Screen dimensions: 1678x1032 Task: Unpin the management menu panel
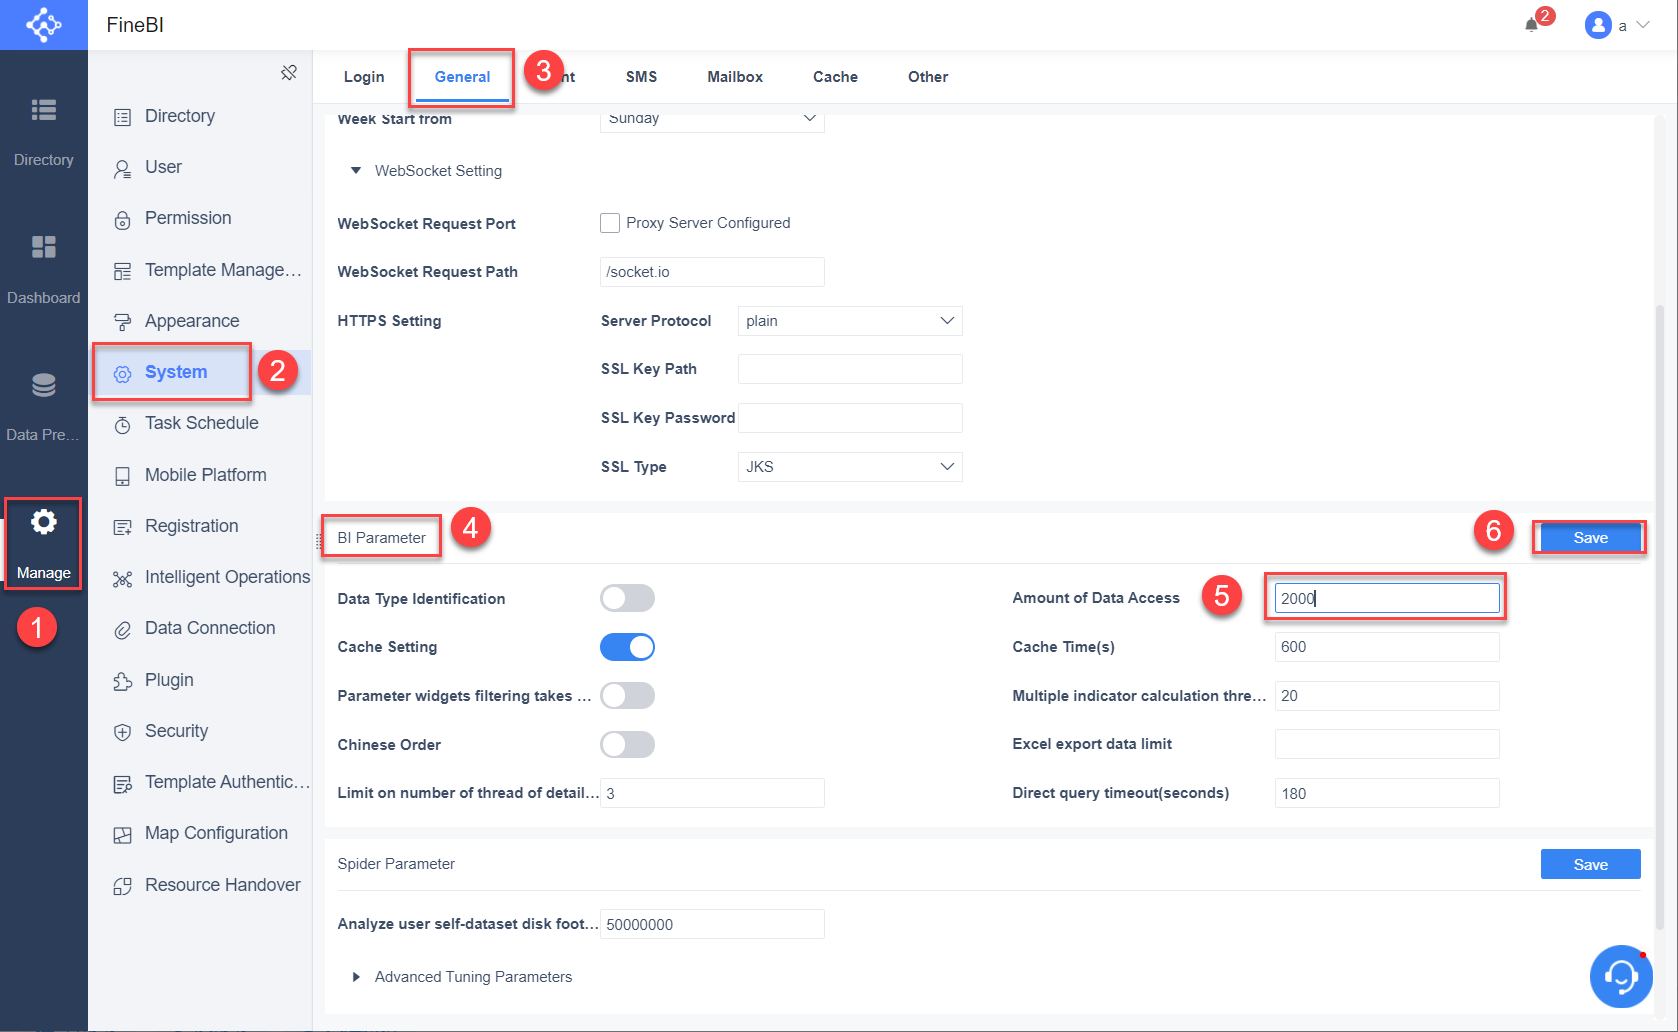289,73
